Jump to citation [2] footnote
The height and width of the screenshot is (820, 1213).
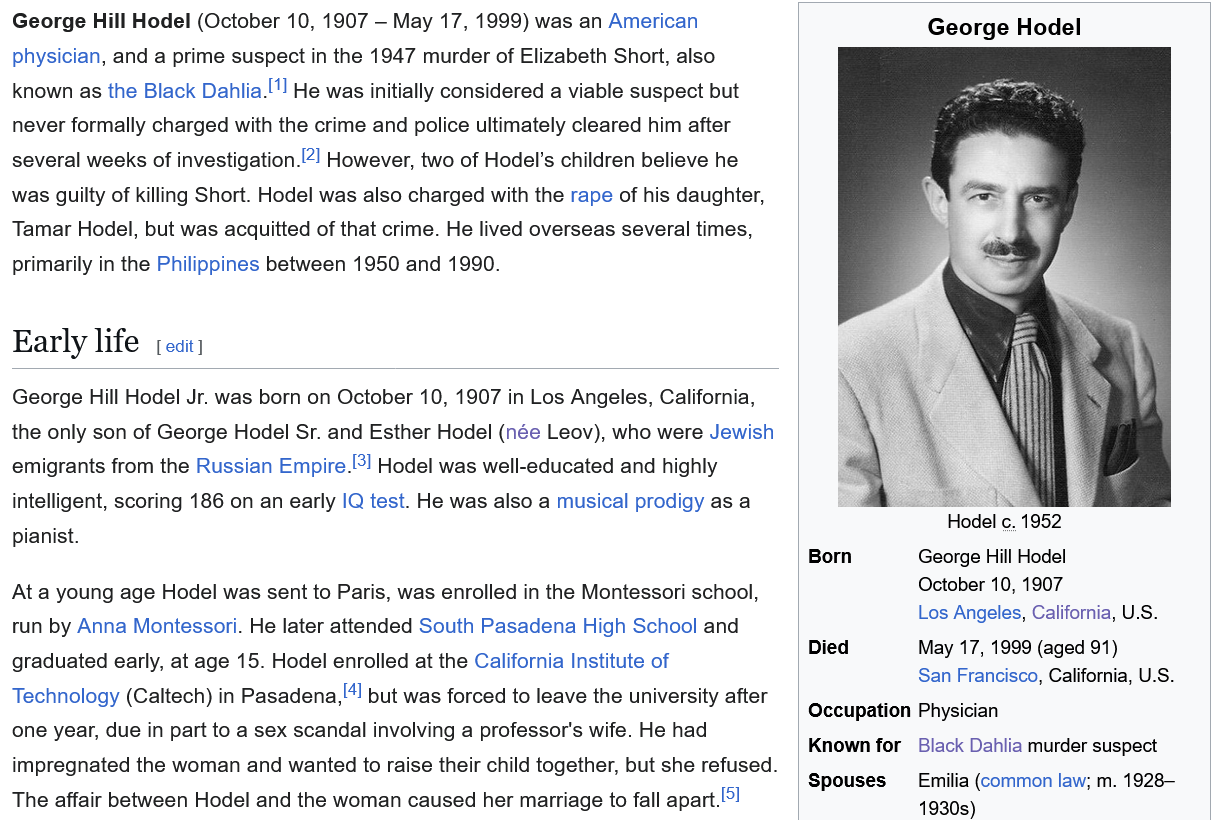click(x=311, y=155)
